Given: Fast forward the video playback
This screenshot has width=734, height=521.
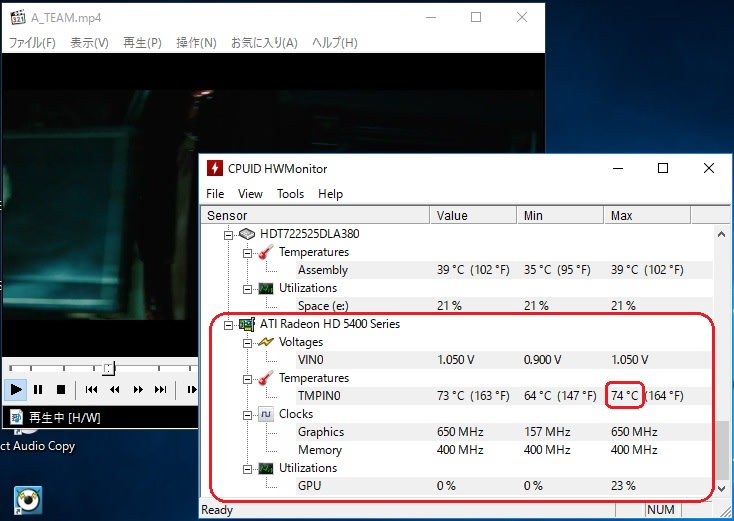Looking at the screenshot, I should pos(138,389).
